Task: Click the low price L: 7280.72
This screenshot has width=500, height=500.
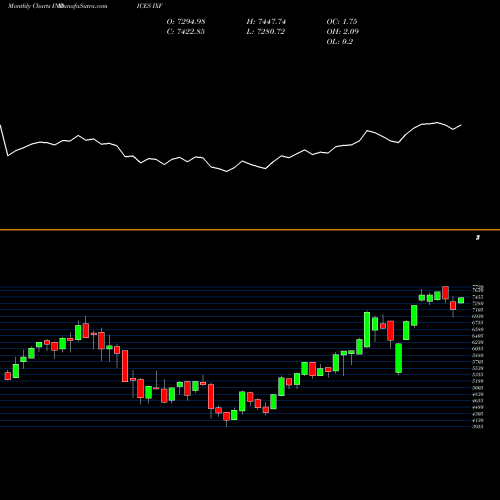Action: pos(265,32)
